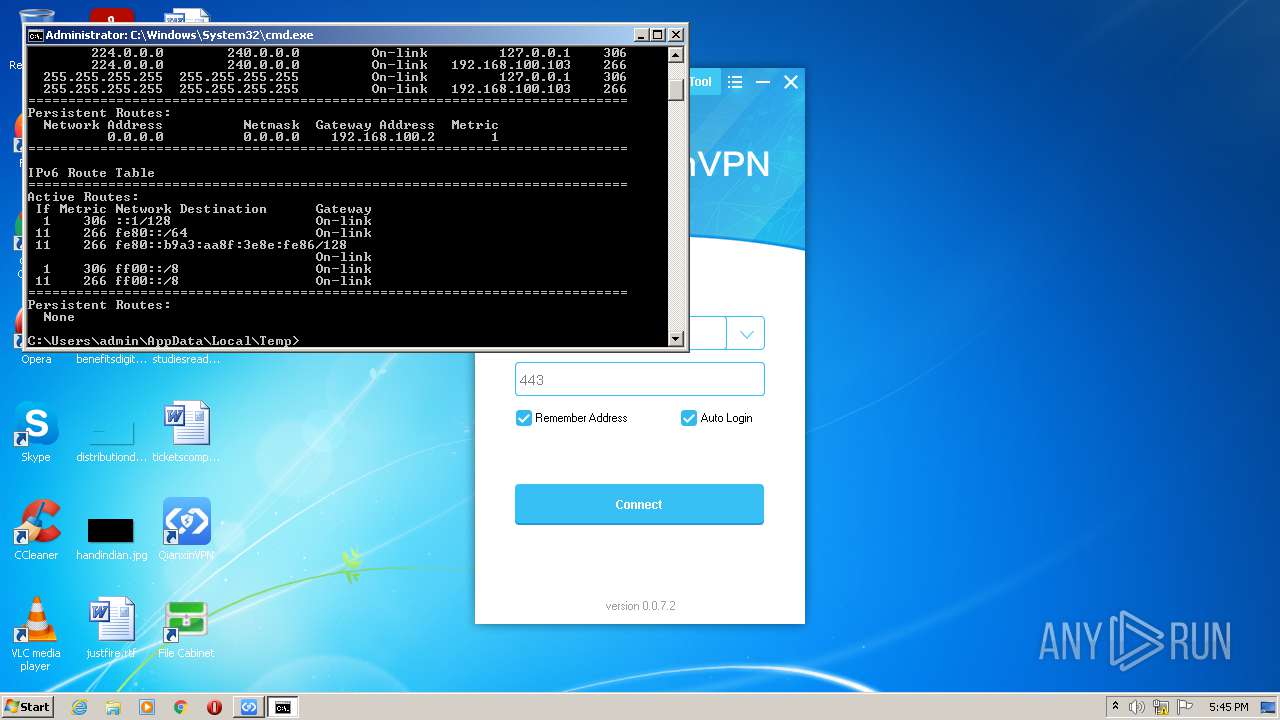The width and height of the screenshot is (1280, 720).
Task: Click the port field showing 443
Action: click(x=639, y=379)
